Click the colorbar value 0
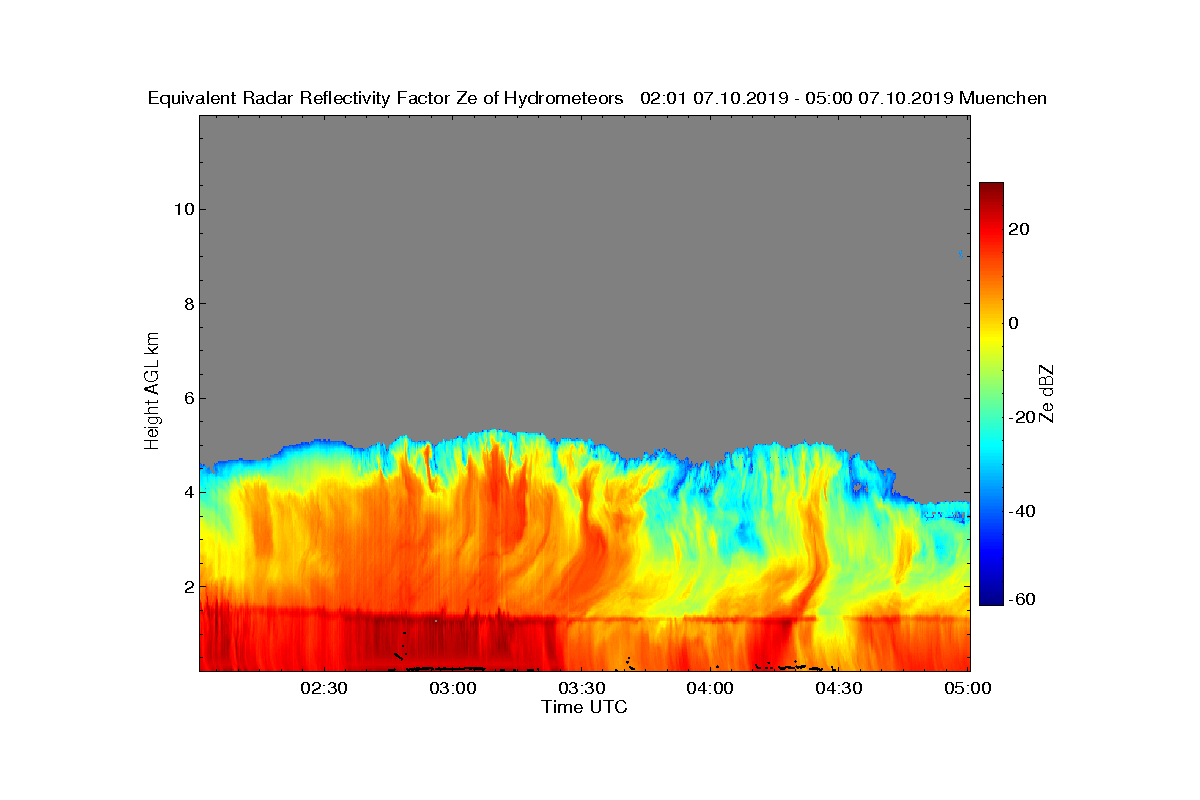The width and height of the screenshot is (1200, 800). point(1014,323)
